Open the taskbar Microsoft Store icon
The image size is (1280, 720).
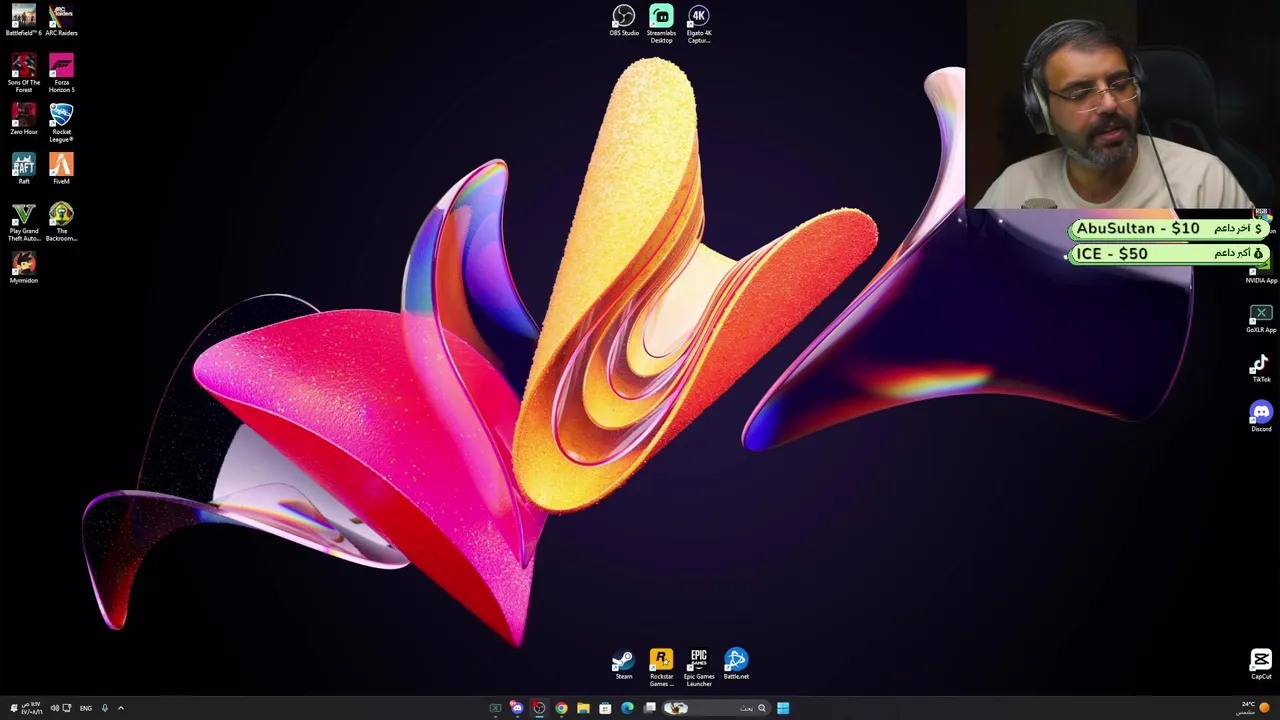[605, 708]
